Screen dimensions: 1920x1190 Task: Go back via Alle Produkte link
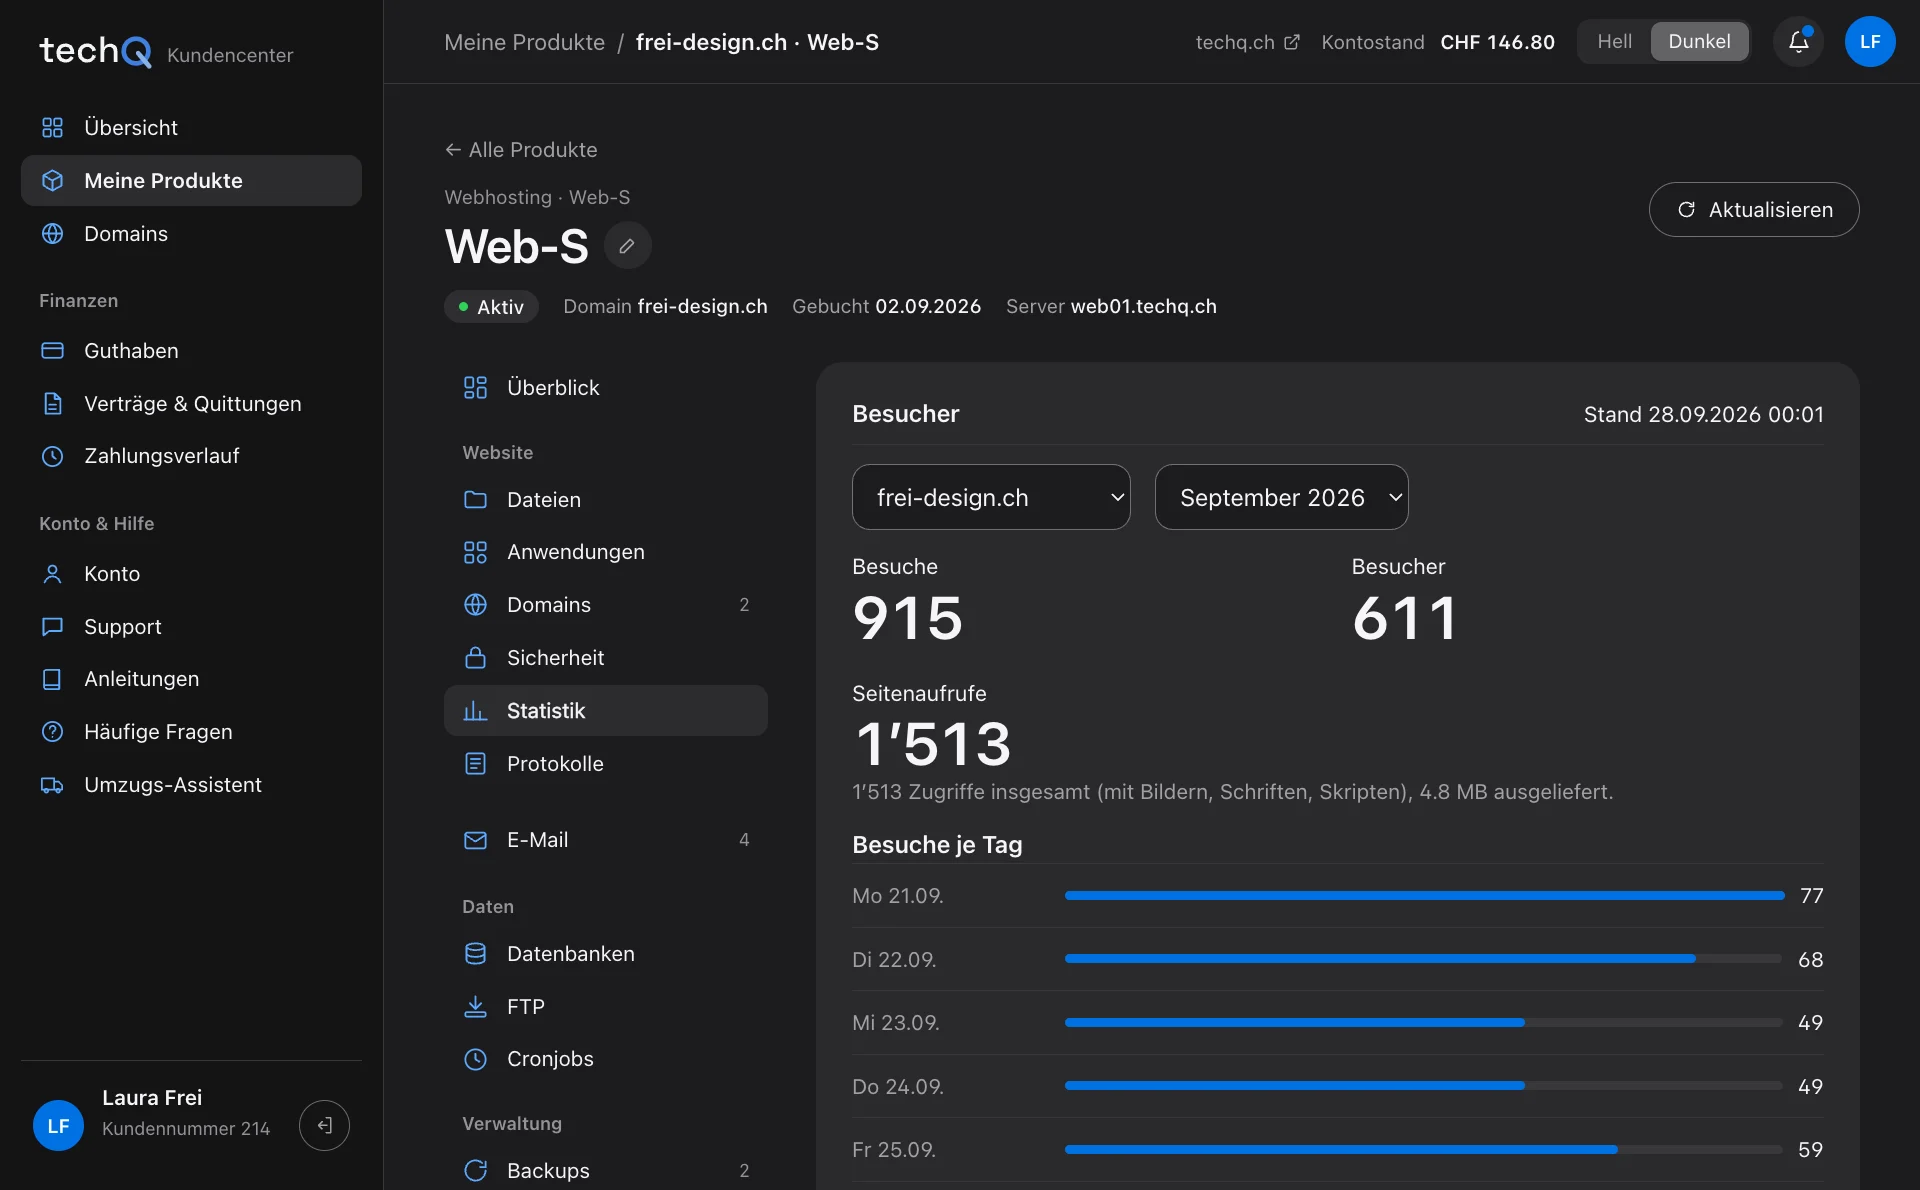tap(521, 150)
